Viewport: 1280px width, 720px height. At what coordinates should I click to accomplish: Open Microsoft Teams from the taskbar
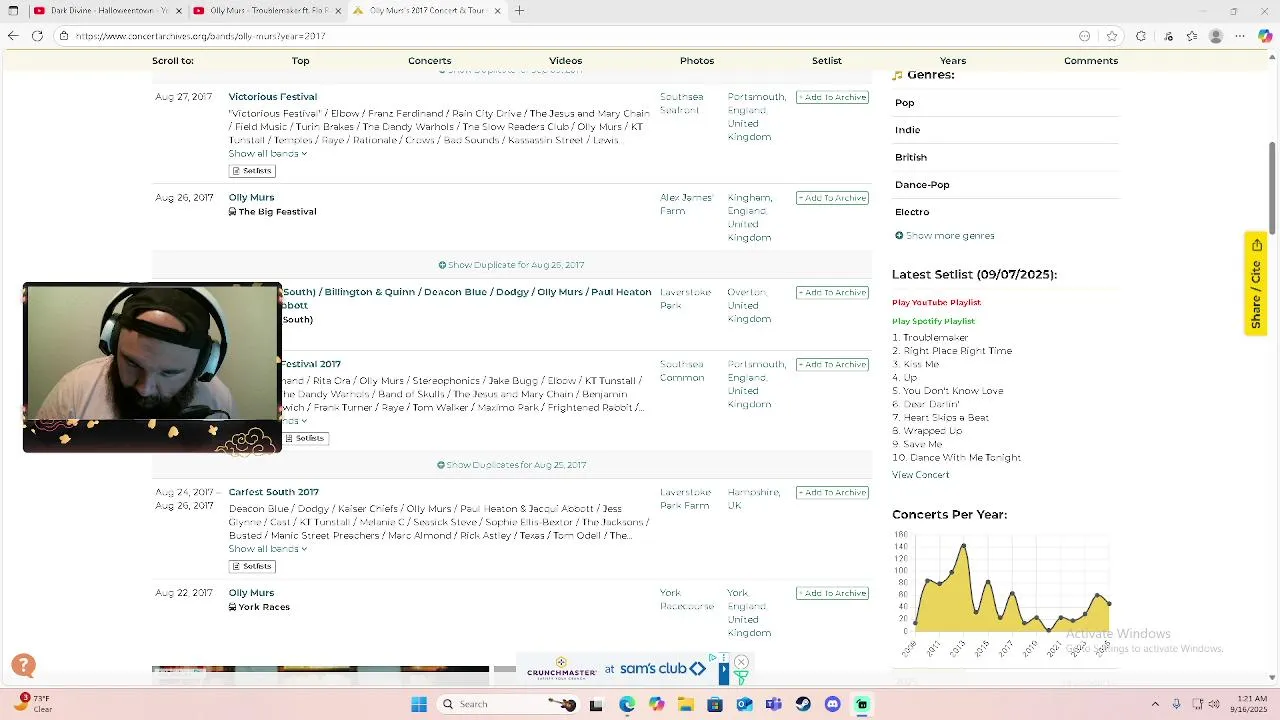click(773, 704)
